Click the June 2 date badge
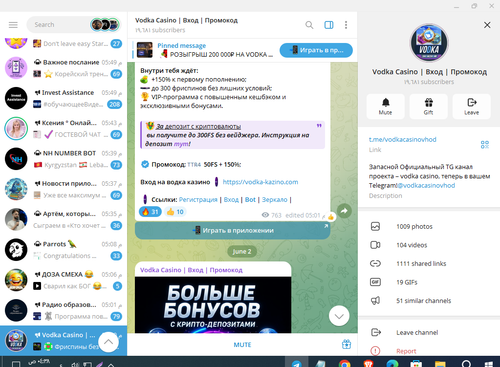 click(x=242, y=251)
